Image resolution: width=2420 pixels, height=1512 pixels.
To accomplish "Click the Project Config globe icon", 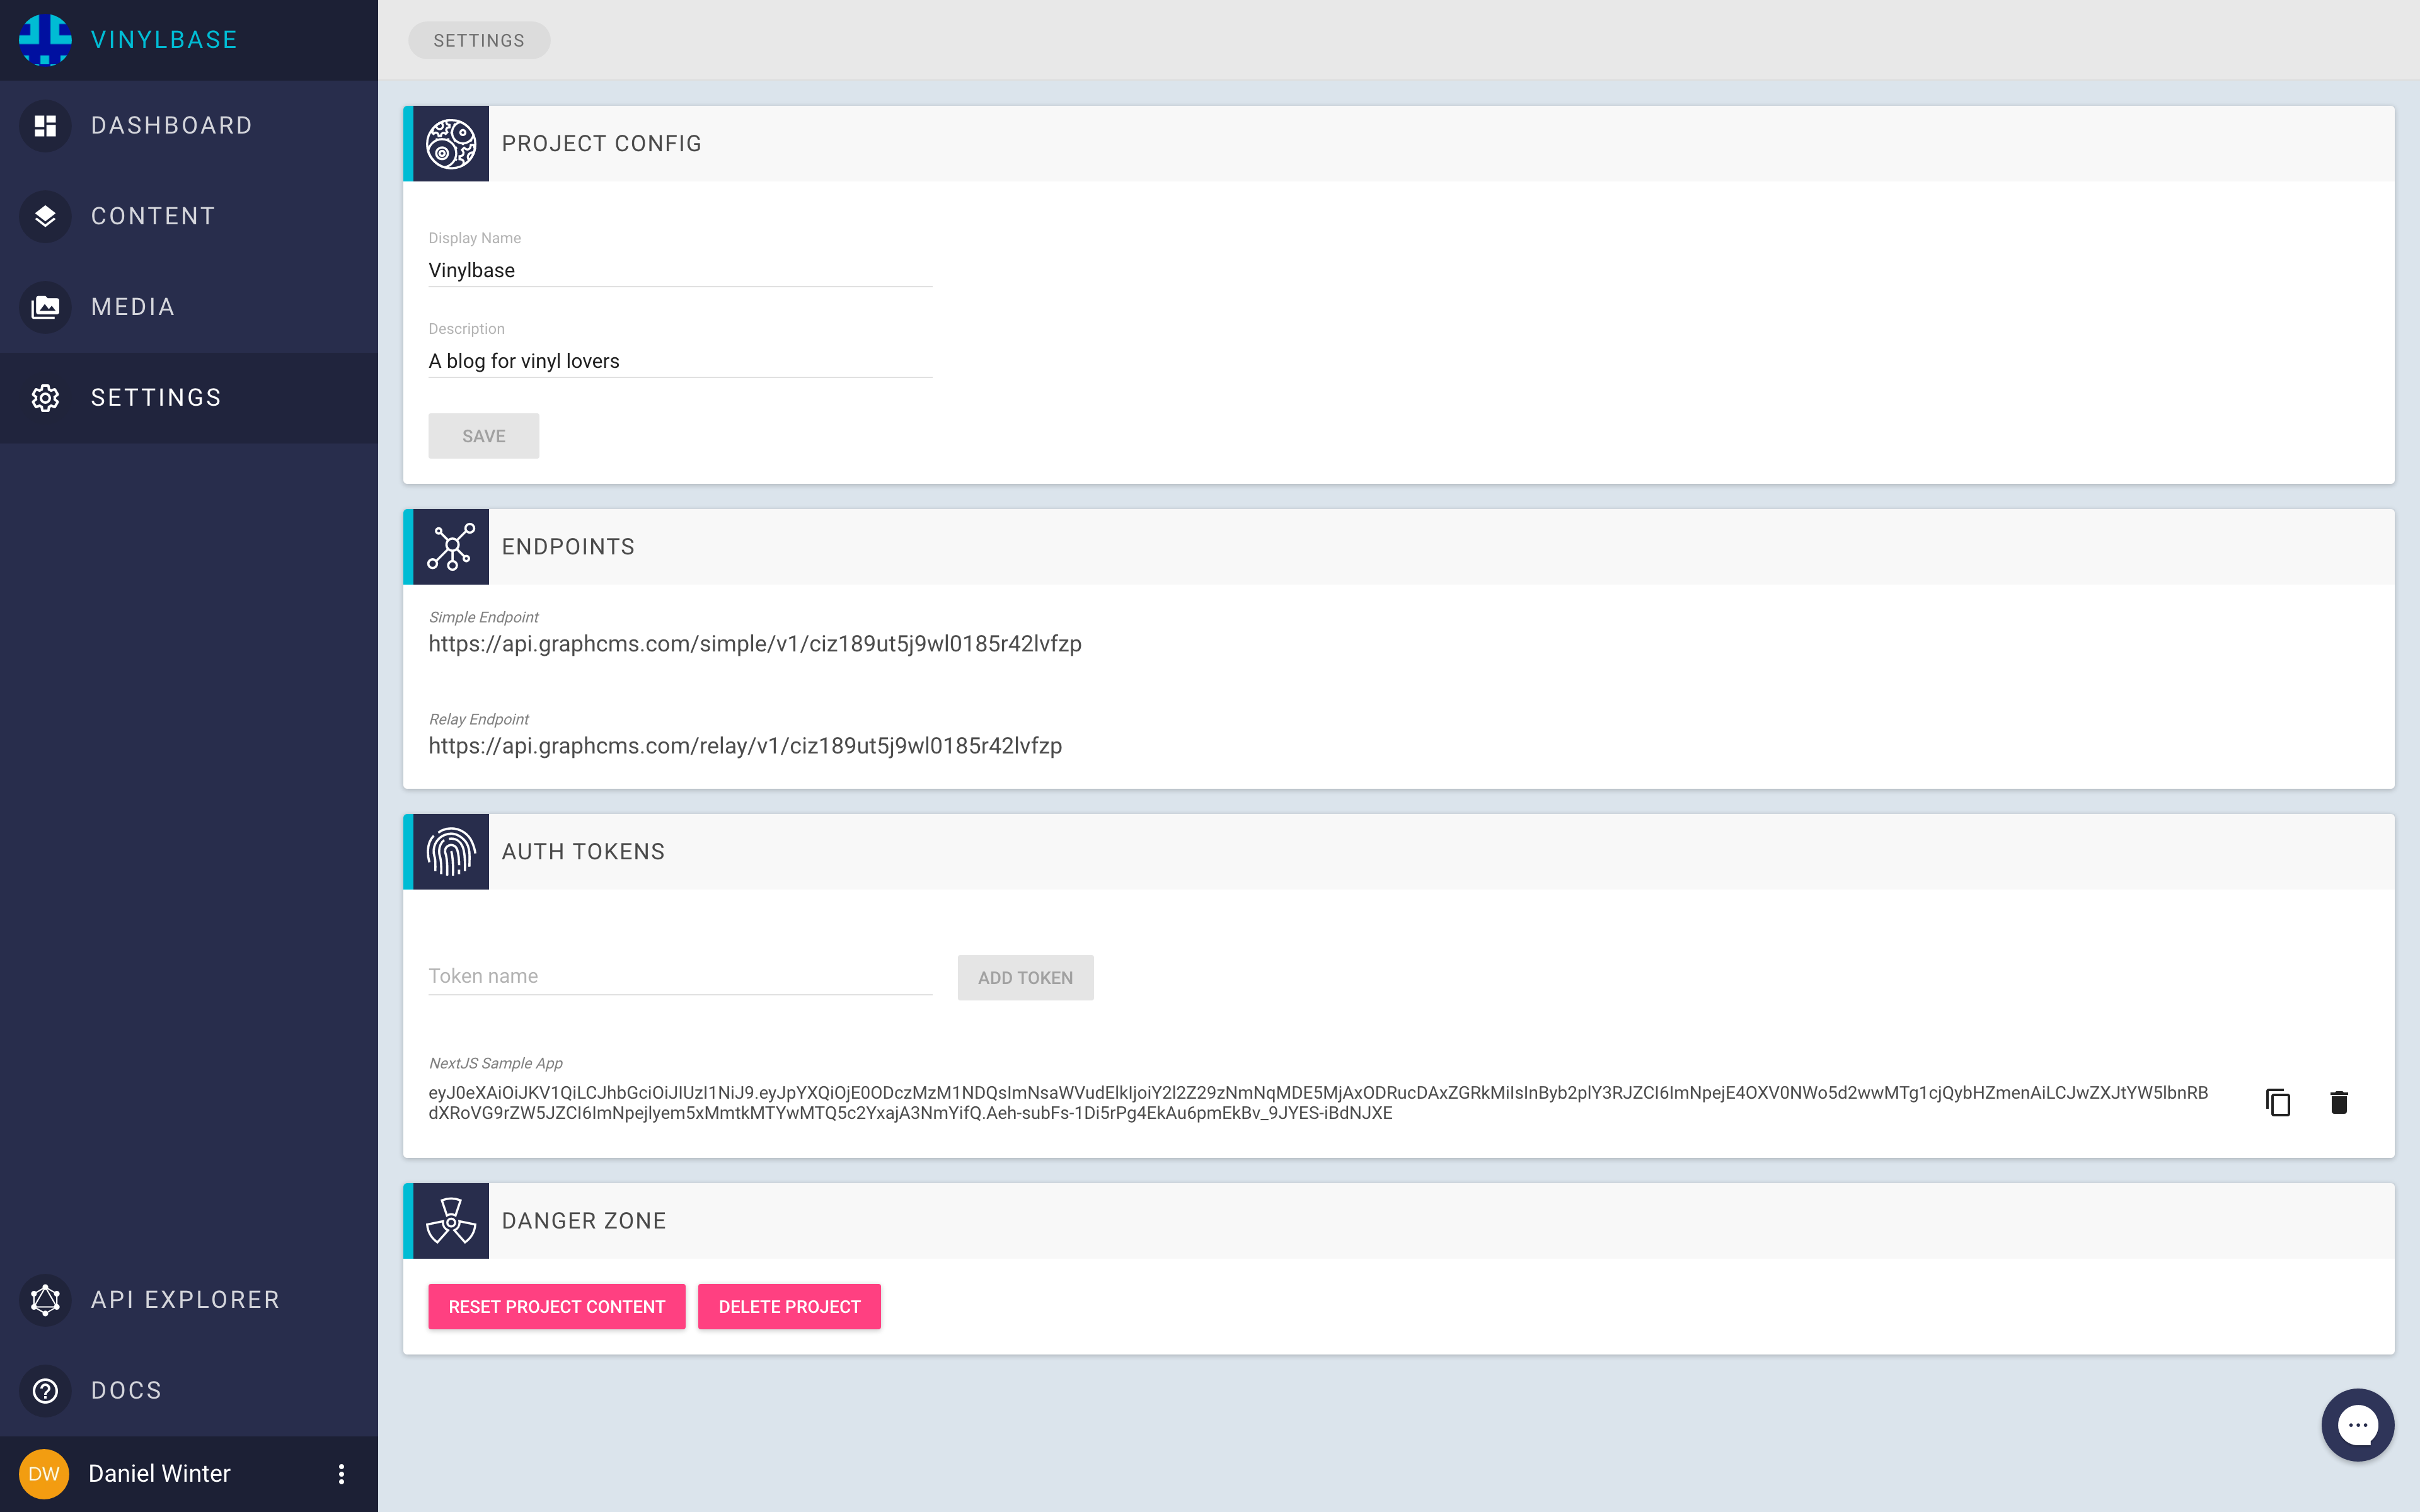I will (451, 144).
